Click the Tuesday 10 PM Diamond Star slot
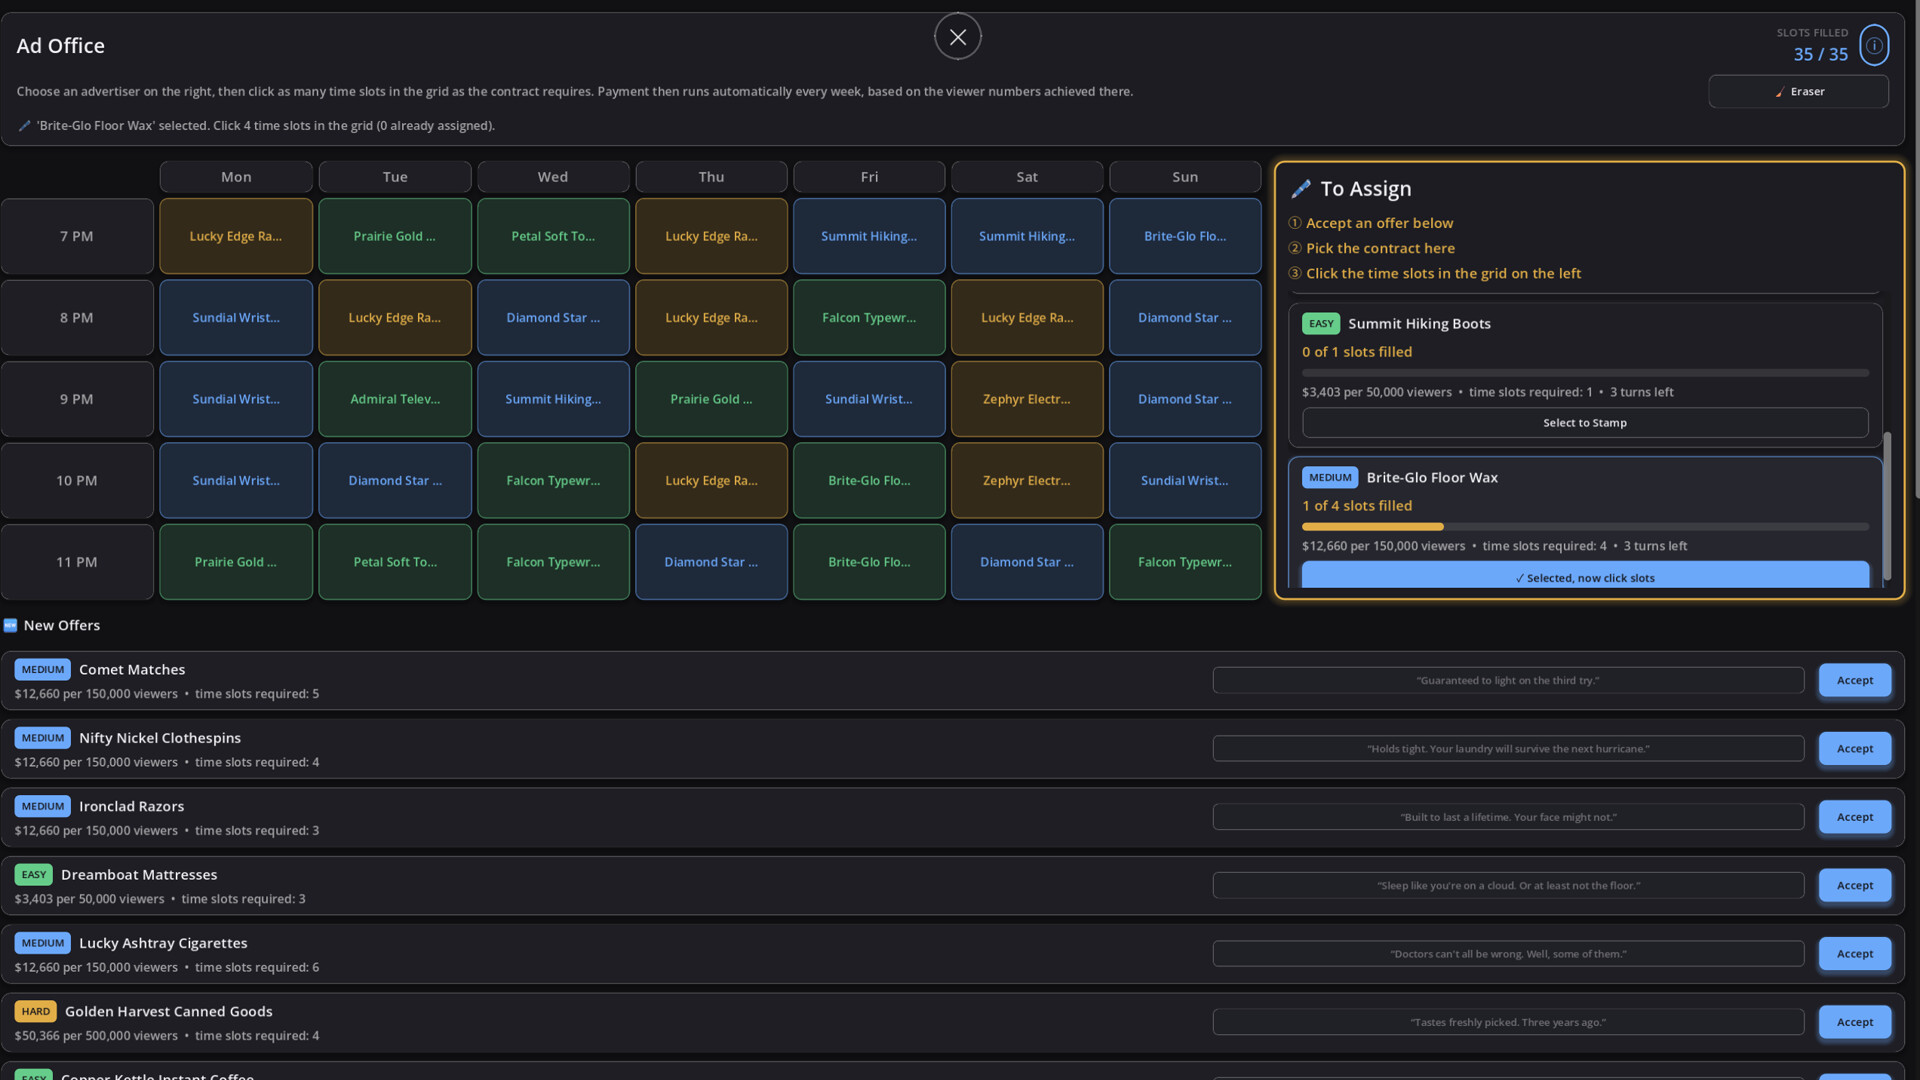The height and width of the screenshot is (1080, 1920). (394, 480)
